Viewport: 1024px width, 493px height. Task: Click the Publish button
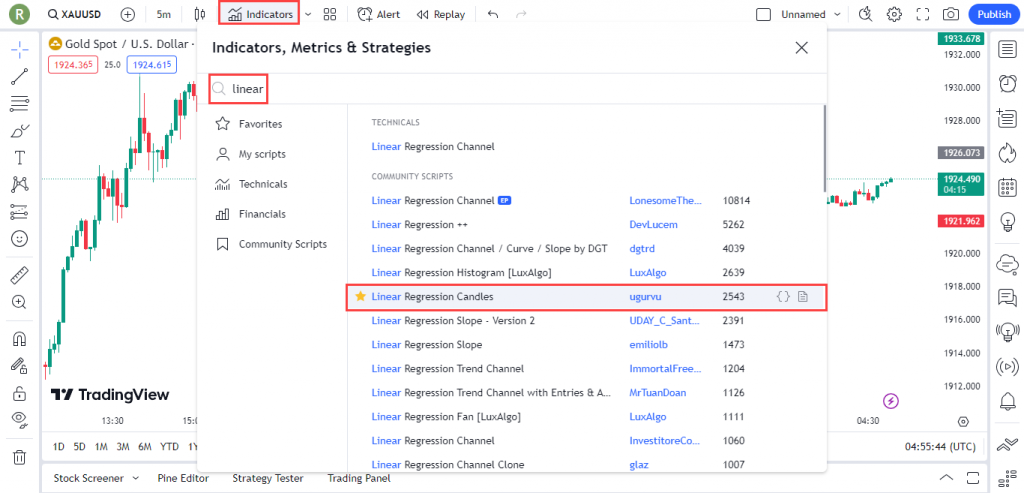994,14
